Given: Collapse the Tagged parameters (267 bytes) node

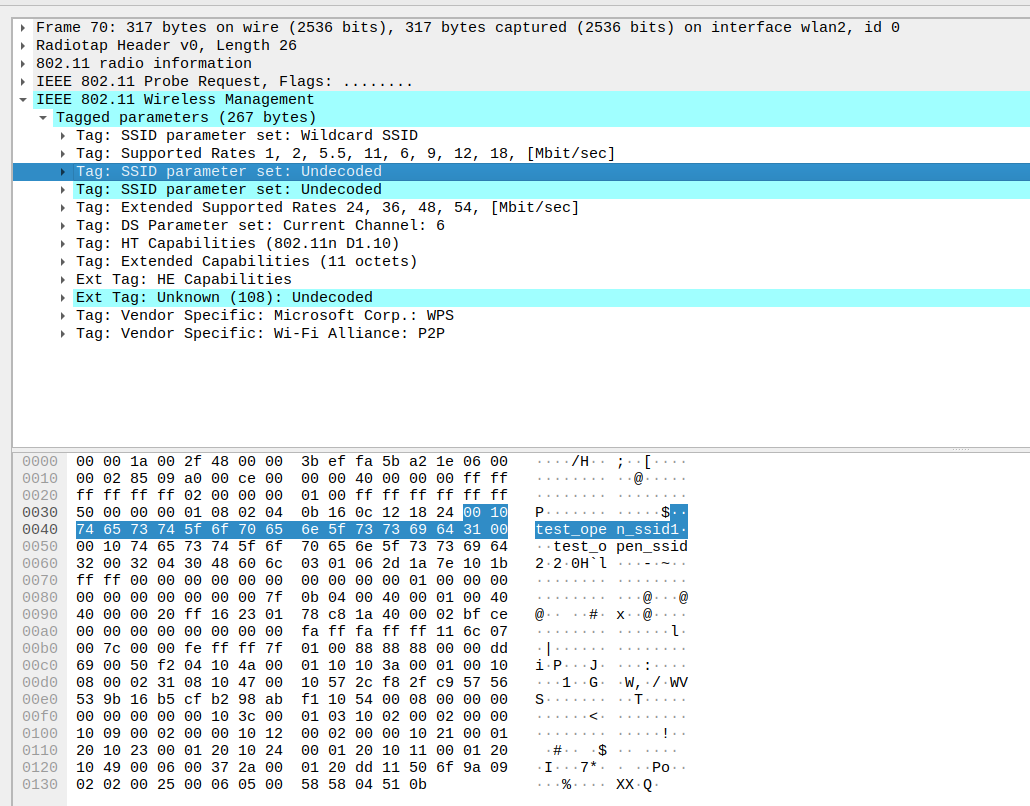Looking at the screenshot, I should [x=43, y=118].
